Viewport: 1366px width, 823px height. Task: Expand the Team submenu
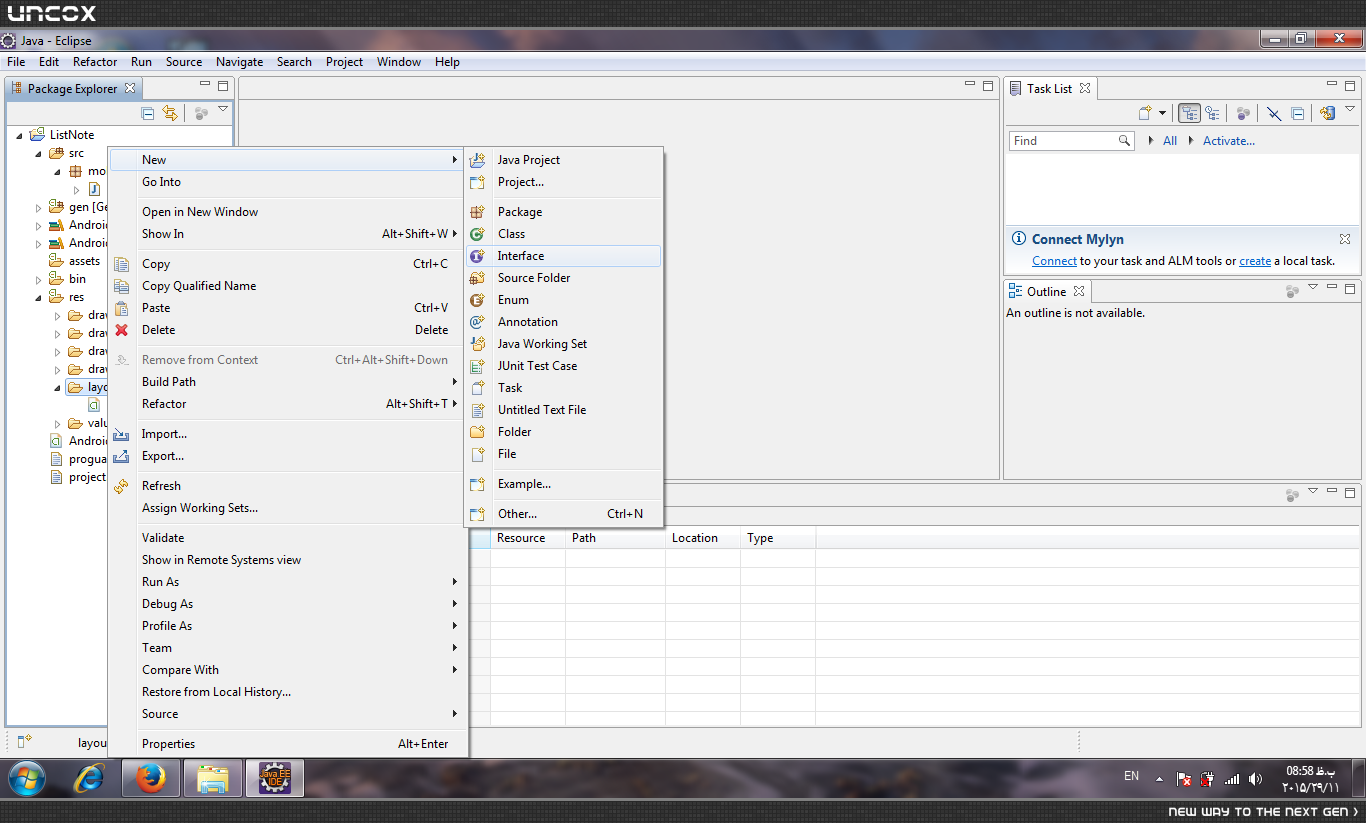(x=288, y=648)
